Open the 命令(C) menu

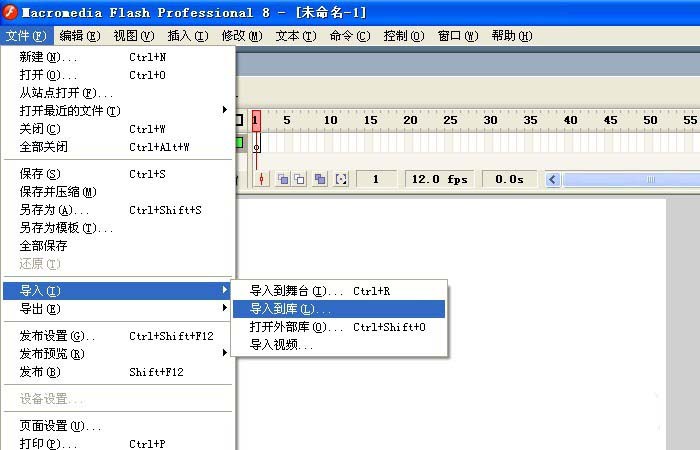pos(350,36)
